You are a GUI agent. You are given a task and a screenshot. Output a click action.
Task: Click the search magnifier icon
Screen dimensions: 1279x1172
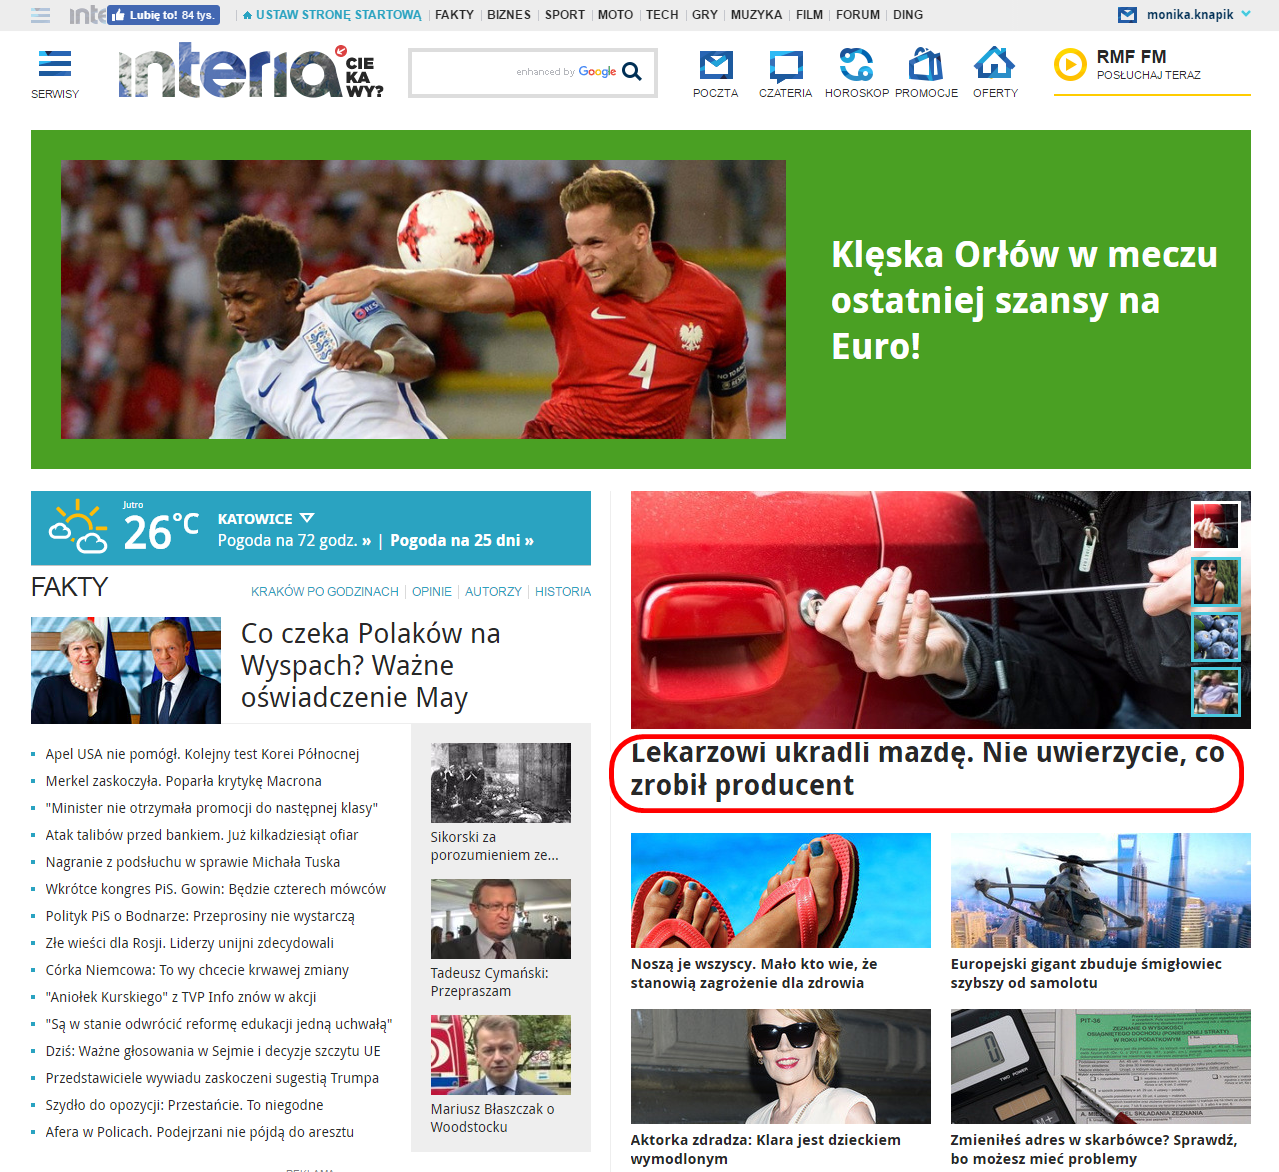pos(632,72)
